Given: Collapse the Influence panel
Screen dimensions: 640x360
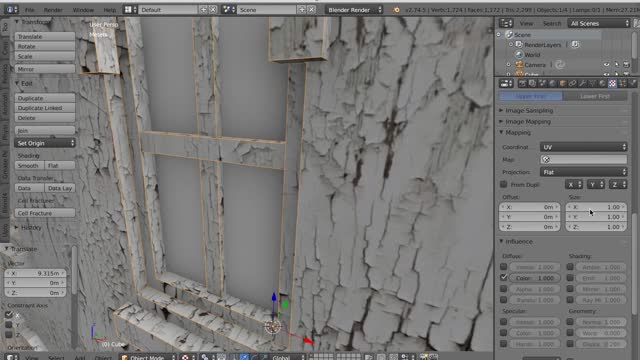Looking at the screenshot, I should 518,241.
